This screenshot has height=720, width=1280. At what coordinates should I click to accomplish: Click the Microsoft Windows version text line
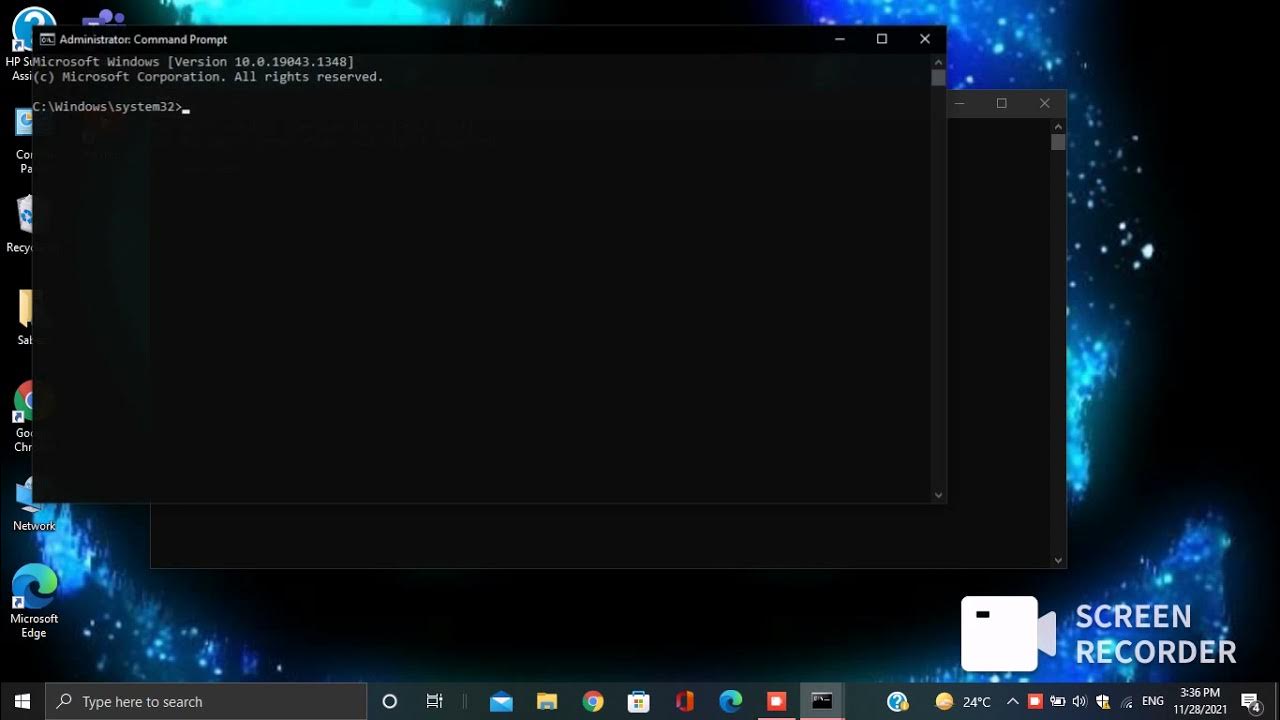(x=193, y=62)
